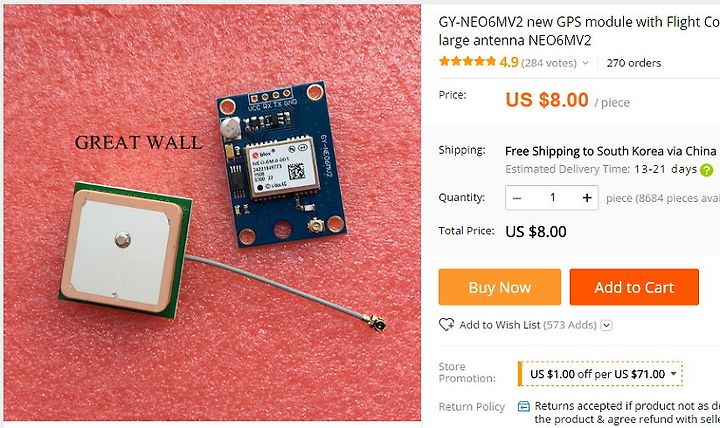Click the Buy Now button
This screenshot has height=428, width=720.
pyautogui.click(x=500, y=287)
